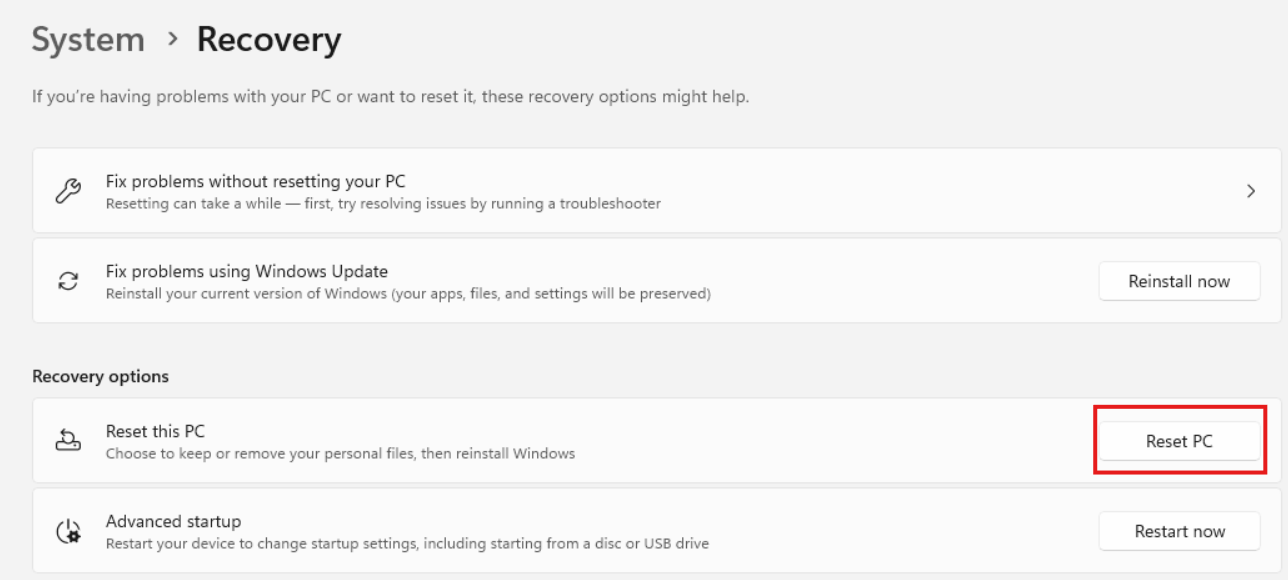The height and width of the screenshot is (580, 1288).
Task: Click the Advanced startup power gear icon
Action: pos(68,531)
